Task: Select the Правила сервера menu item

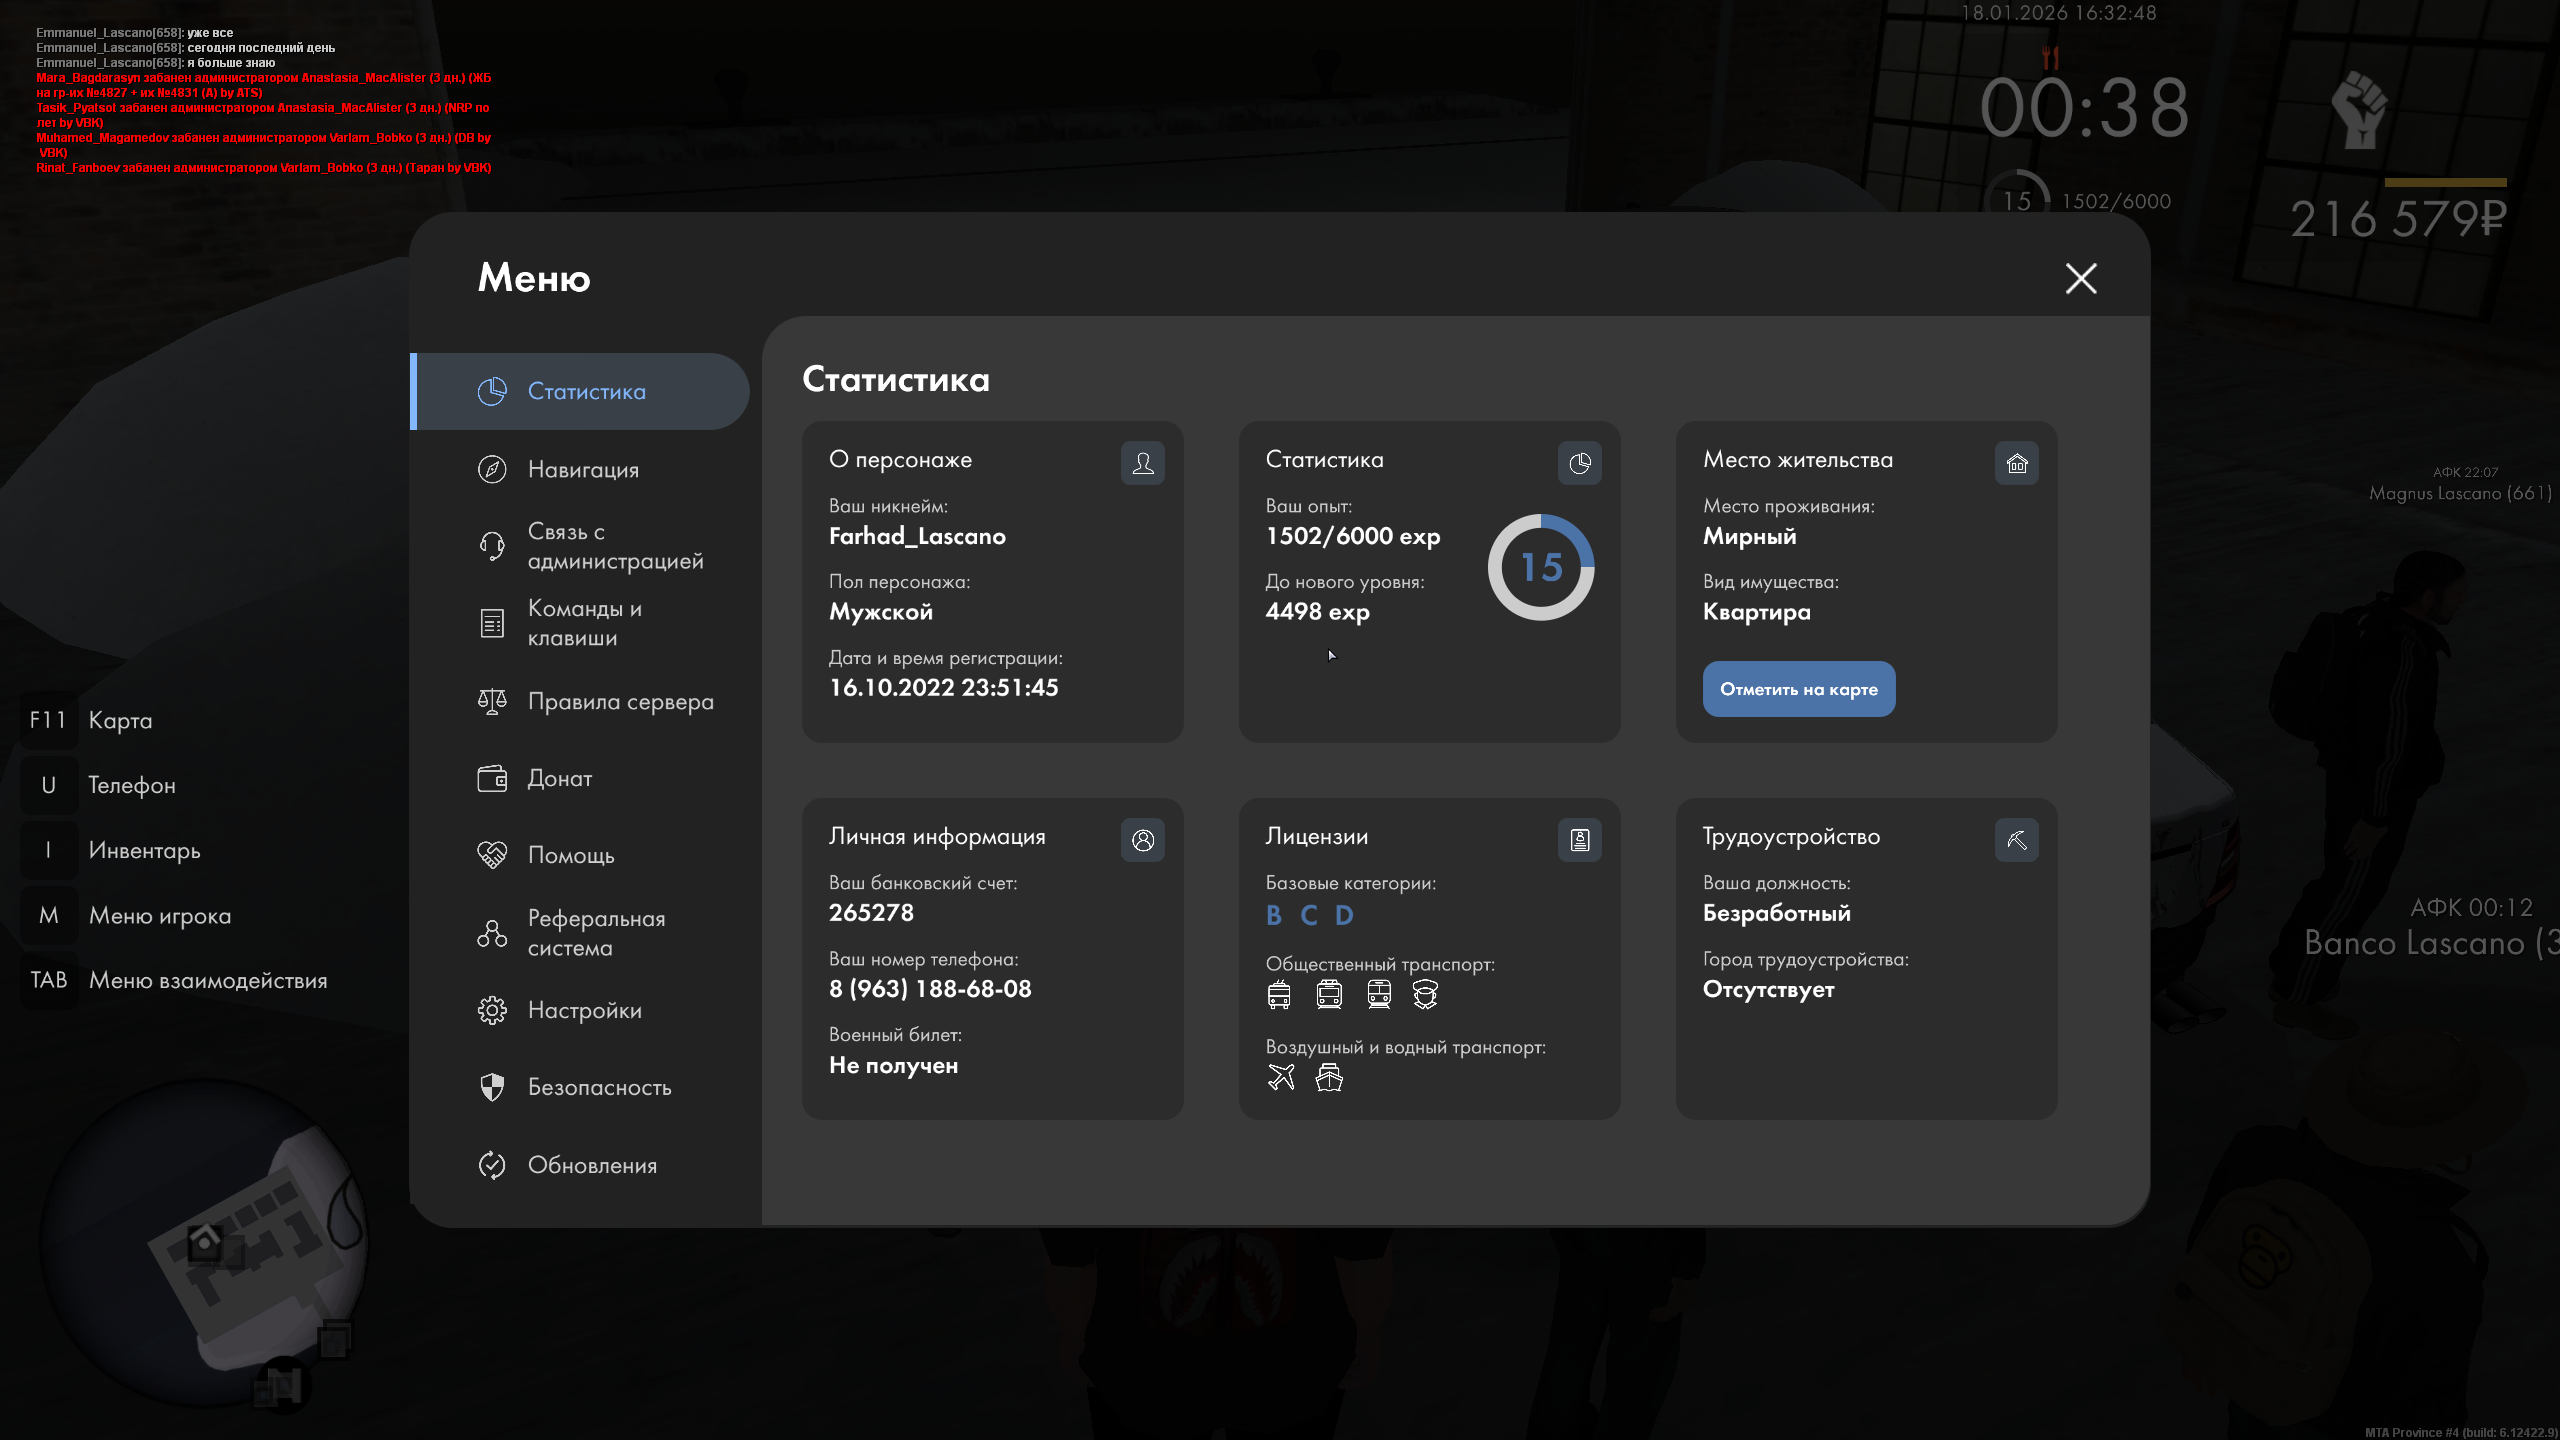Action: (x=620, y=701)
